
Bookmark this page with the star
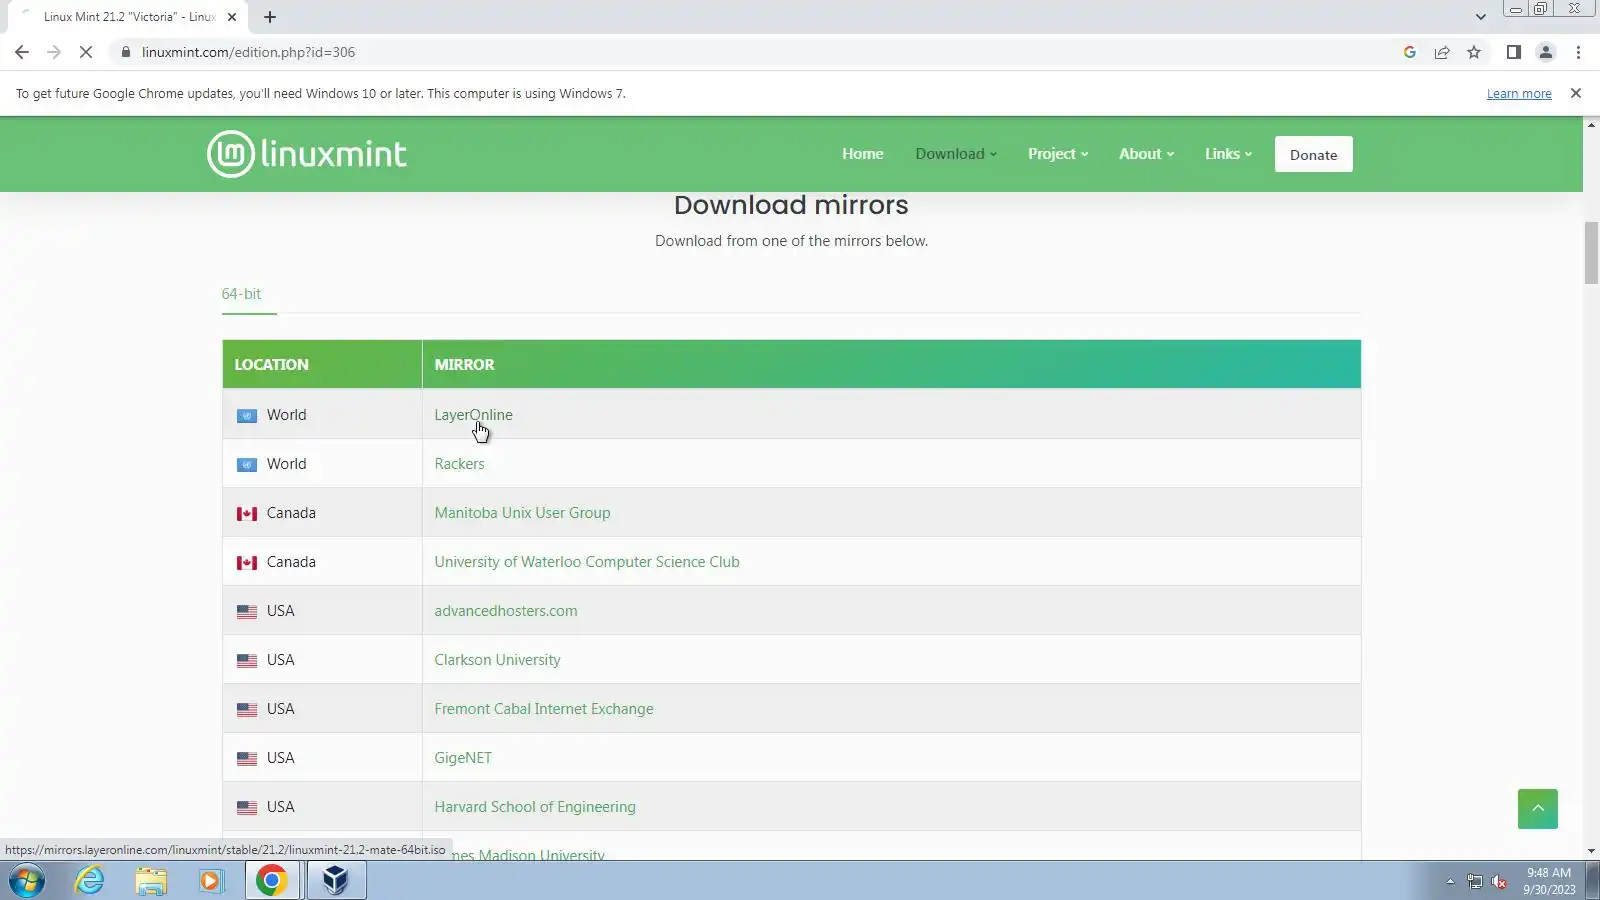coord(1474,52)
